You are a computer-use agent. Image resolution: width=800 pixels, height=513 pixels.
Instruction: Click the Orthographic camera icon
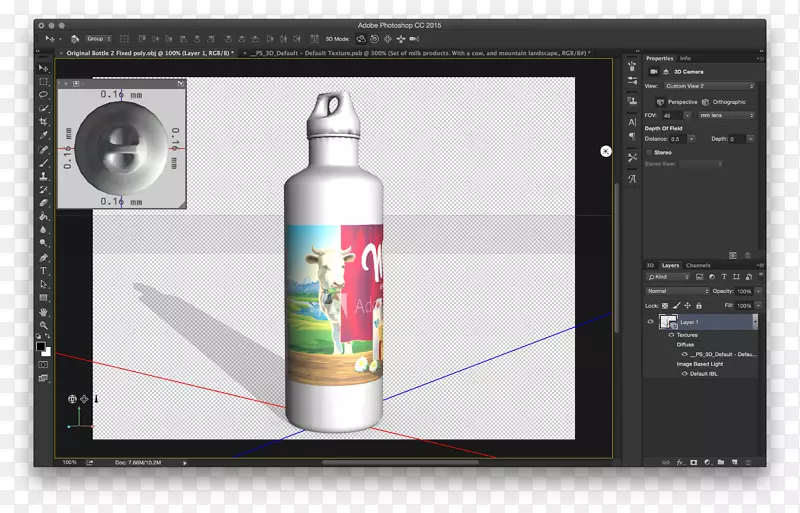[x=706, y=102]
